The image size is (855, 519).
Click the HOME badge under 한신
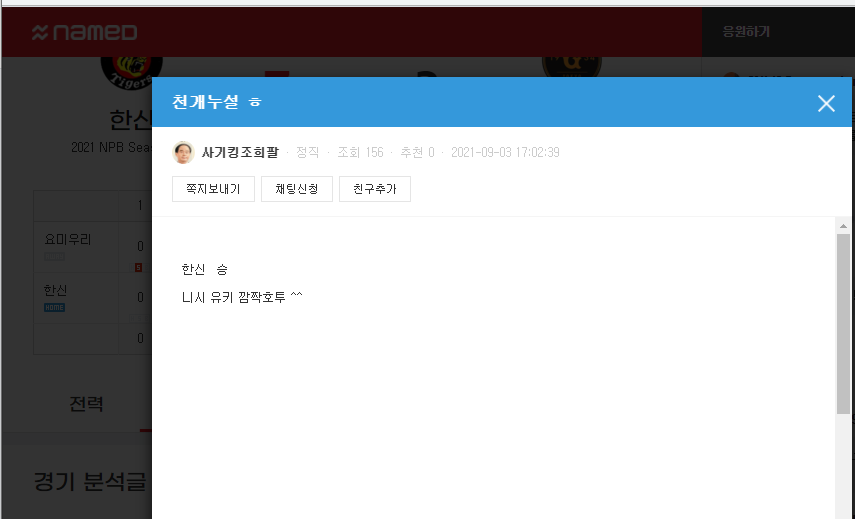54,307
